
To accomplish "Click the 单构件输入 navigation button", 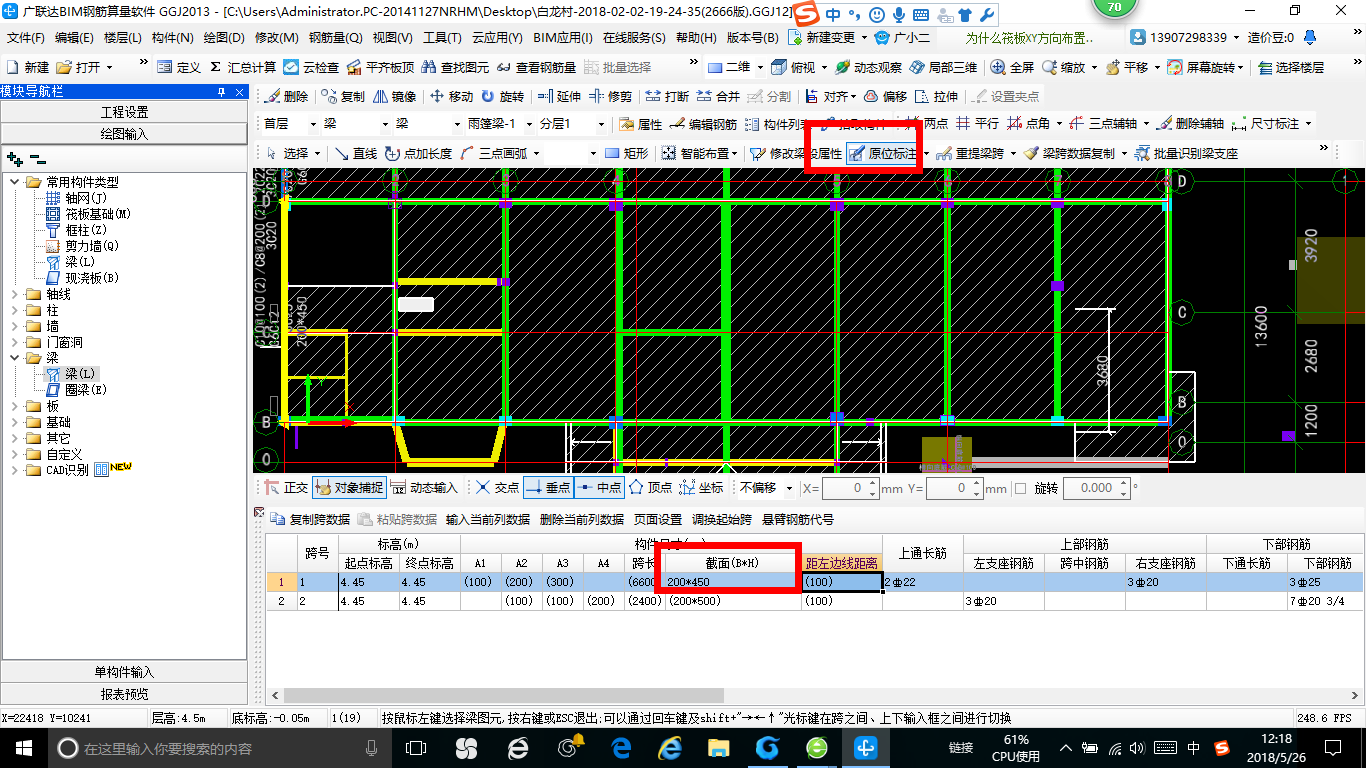I will pyautogui.click(x=124, y=672).
